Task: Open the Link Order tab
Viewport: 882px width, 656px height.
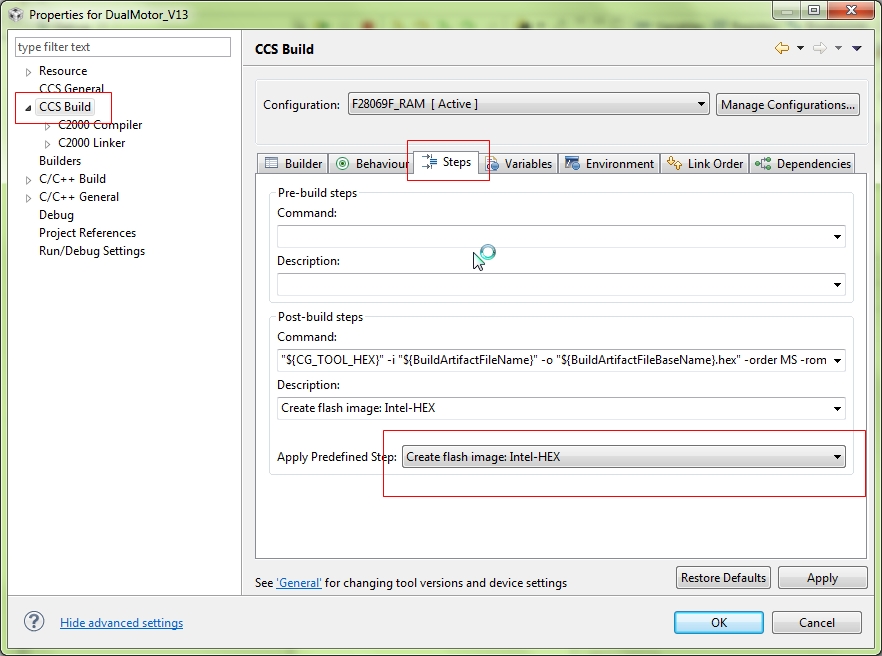Action: pos(705,164)
